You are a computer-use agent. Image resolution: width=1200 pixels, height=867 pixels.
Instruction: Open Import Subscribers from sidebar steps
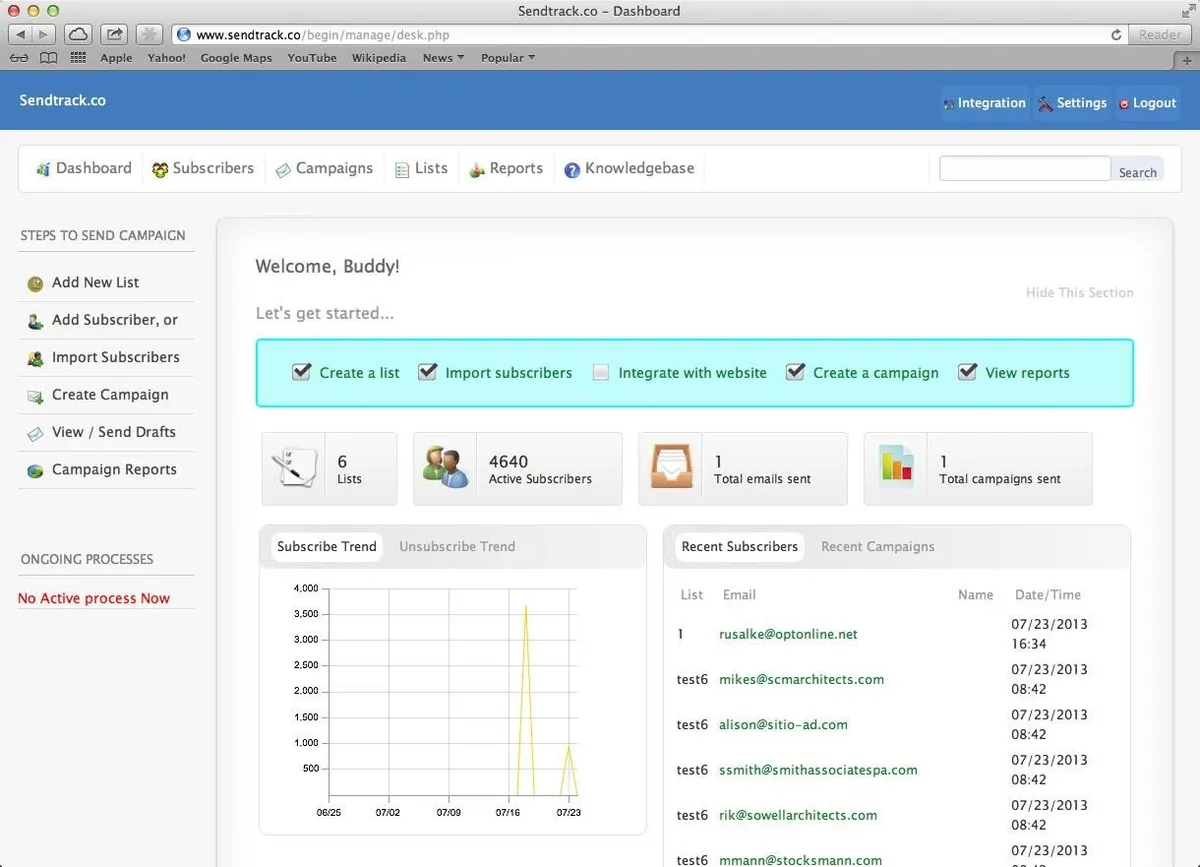(116, 357)
